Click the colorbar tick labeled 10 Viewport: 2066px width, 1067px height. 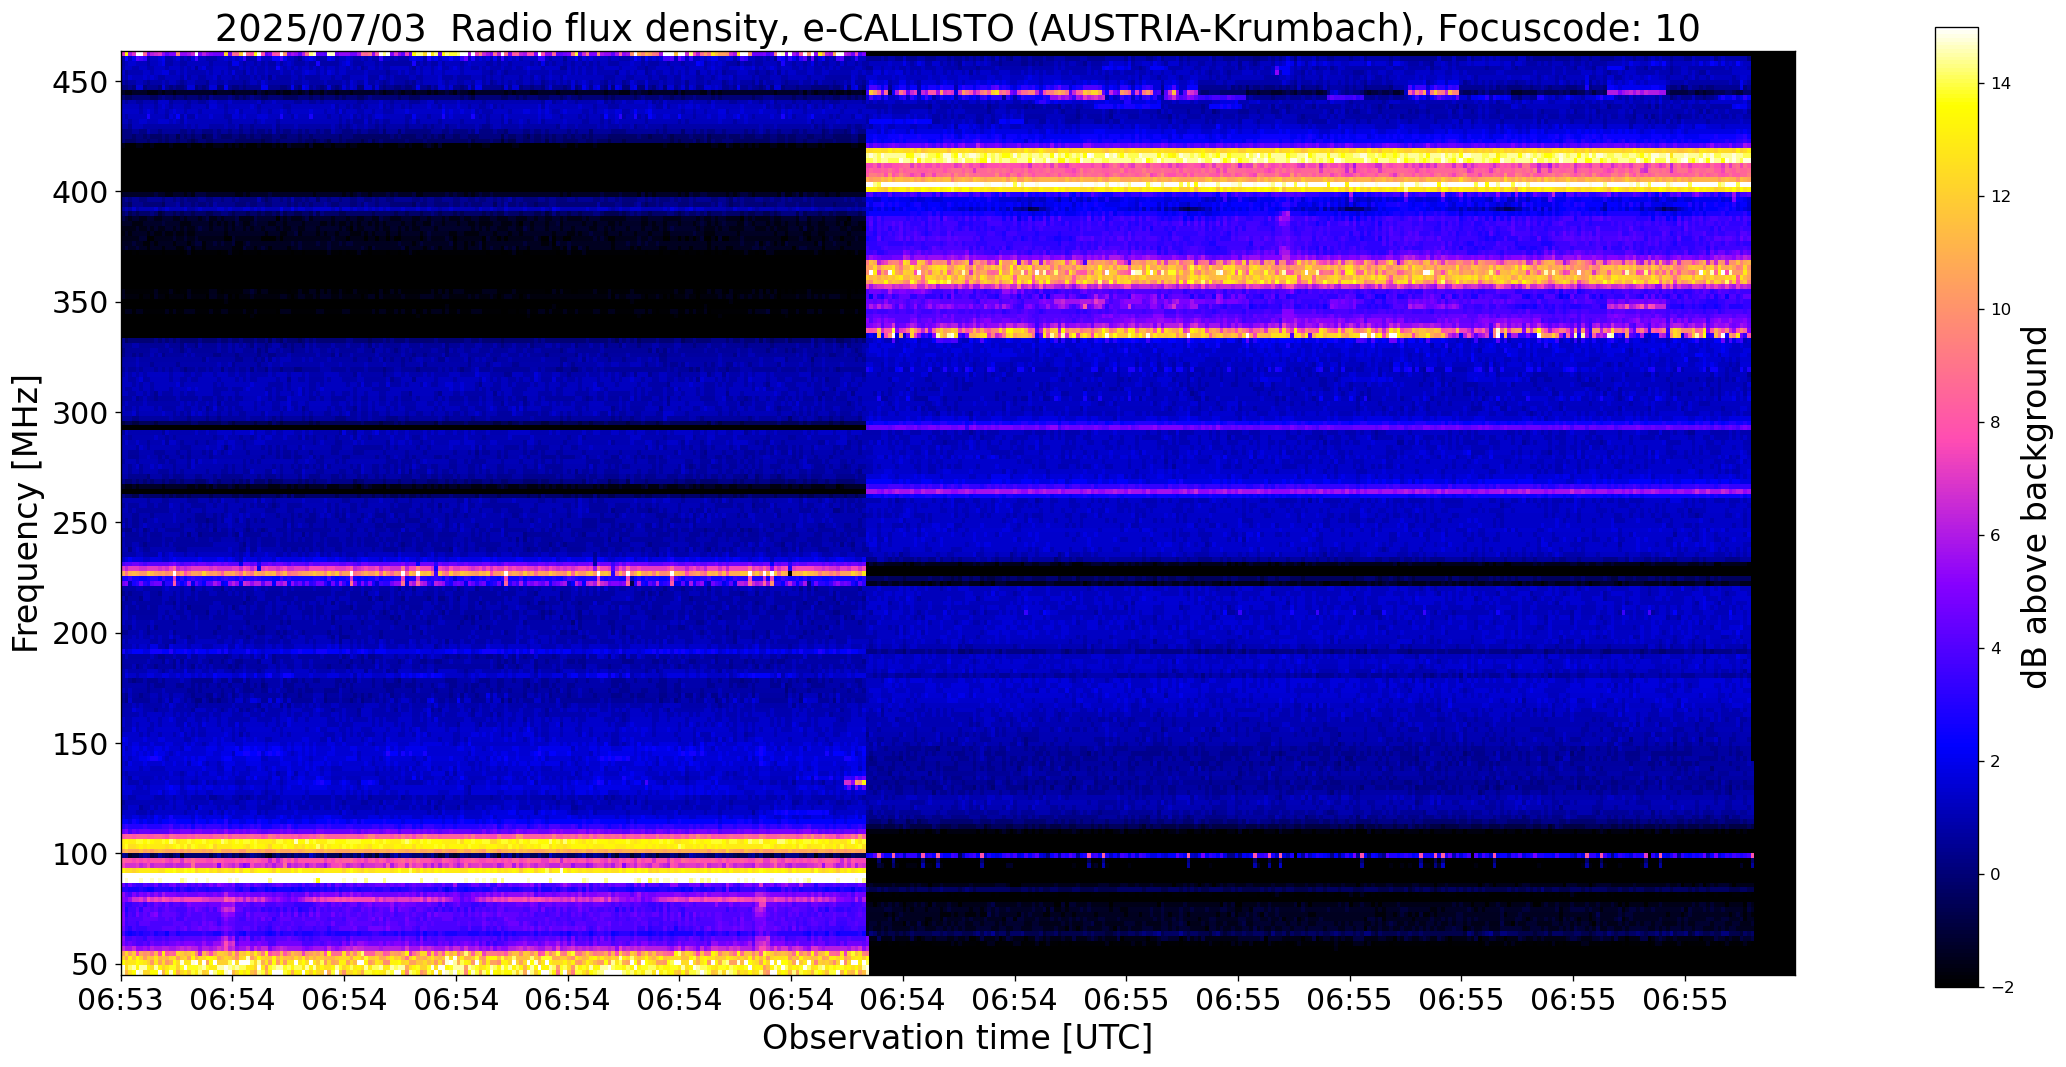tap(2001, 310)
